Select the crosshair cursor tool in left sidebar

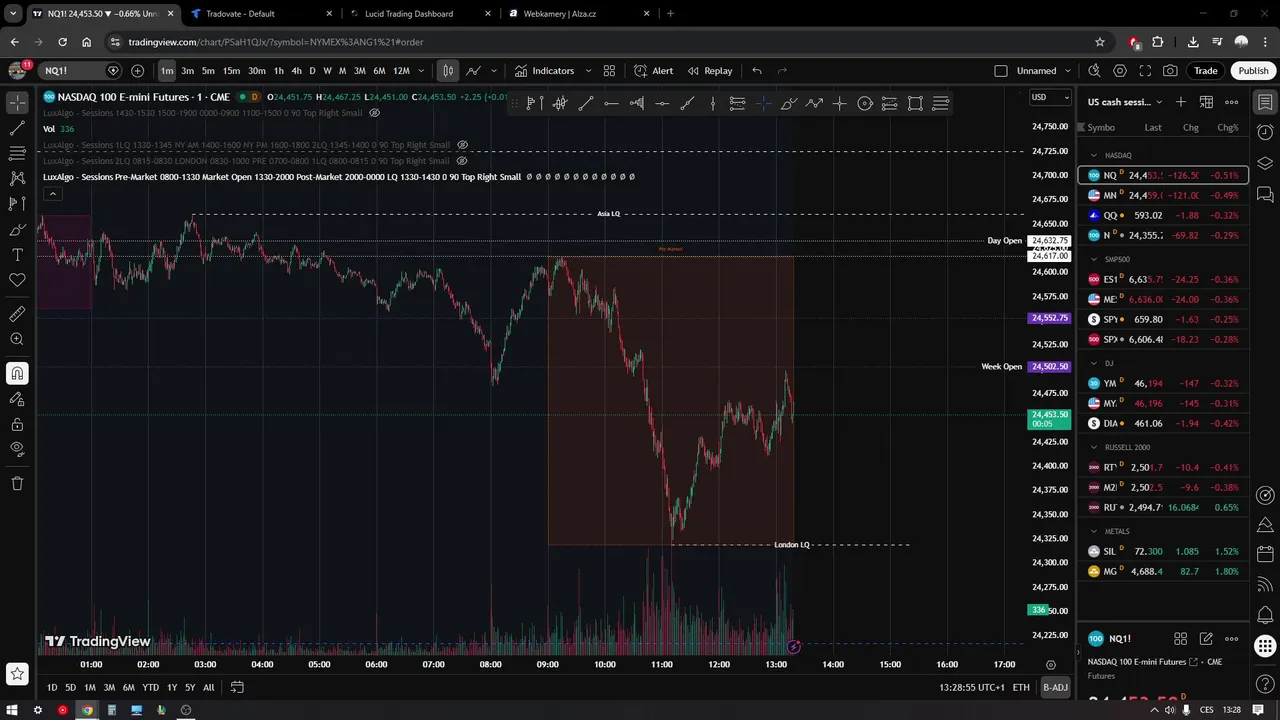tap(17, 103)
